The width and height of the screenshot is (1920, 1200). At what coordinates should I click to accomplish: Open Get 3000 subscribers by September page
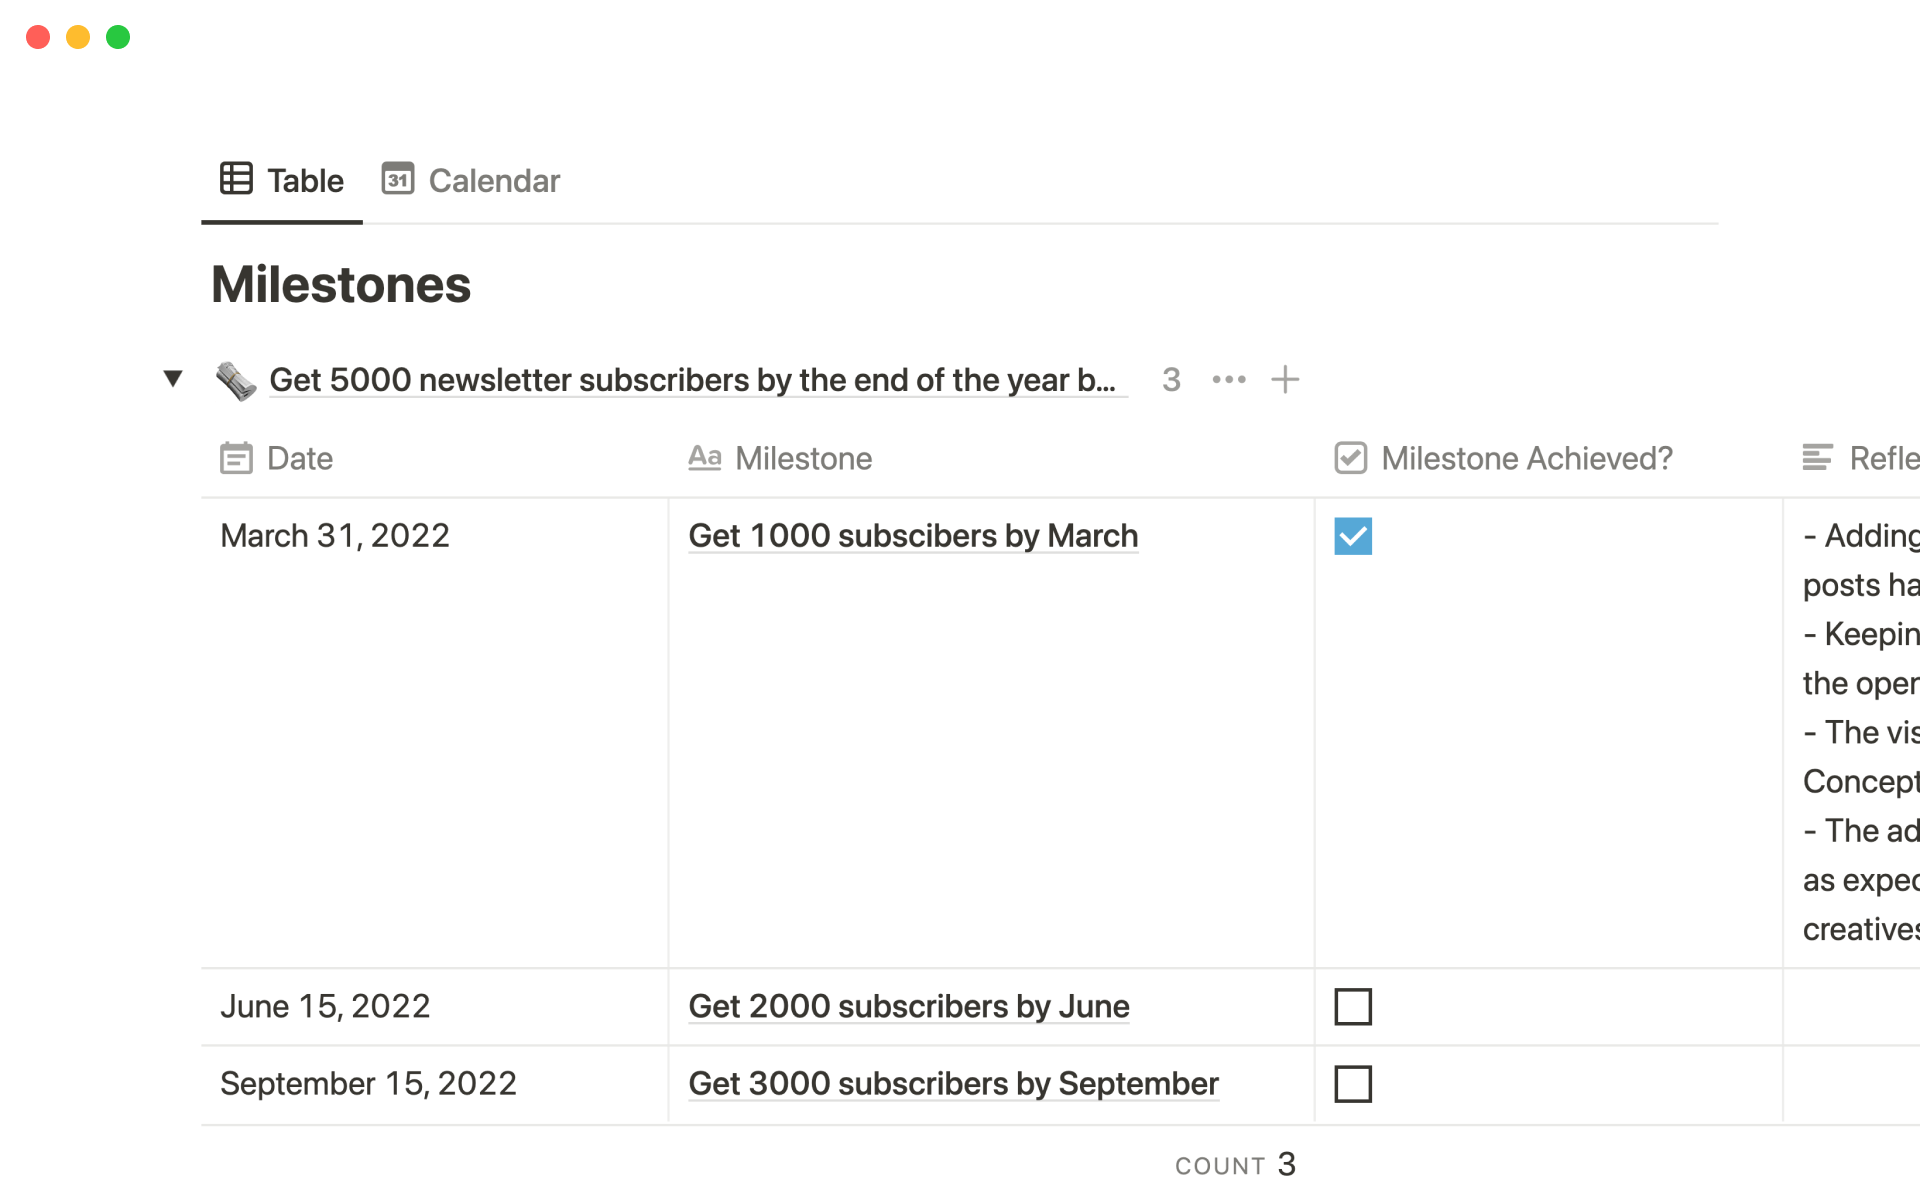(952, 1084)
